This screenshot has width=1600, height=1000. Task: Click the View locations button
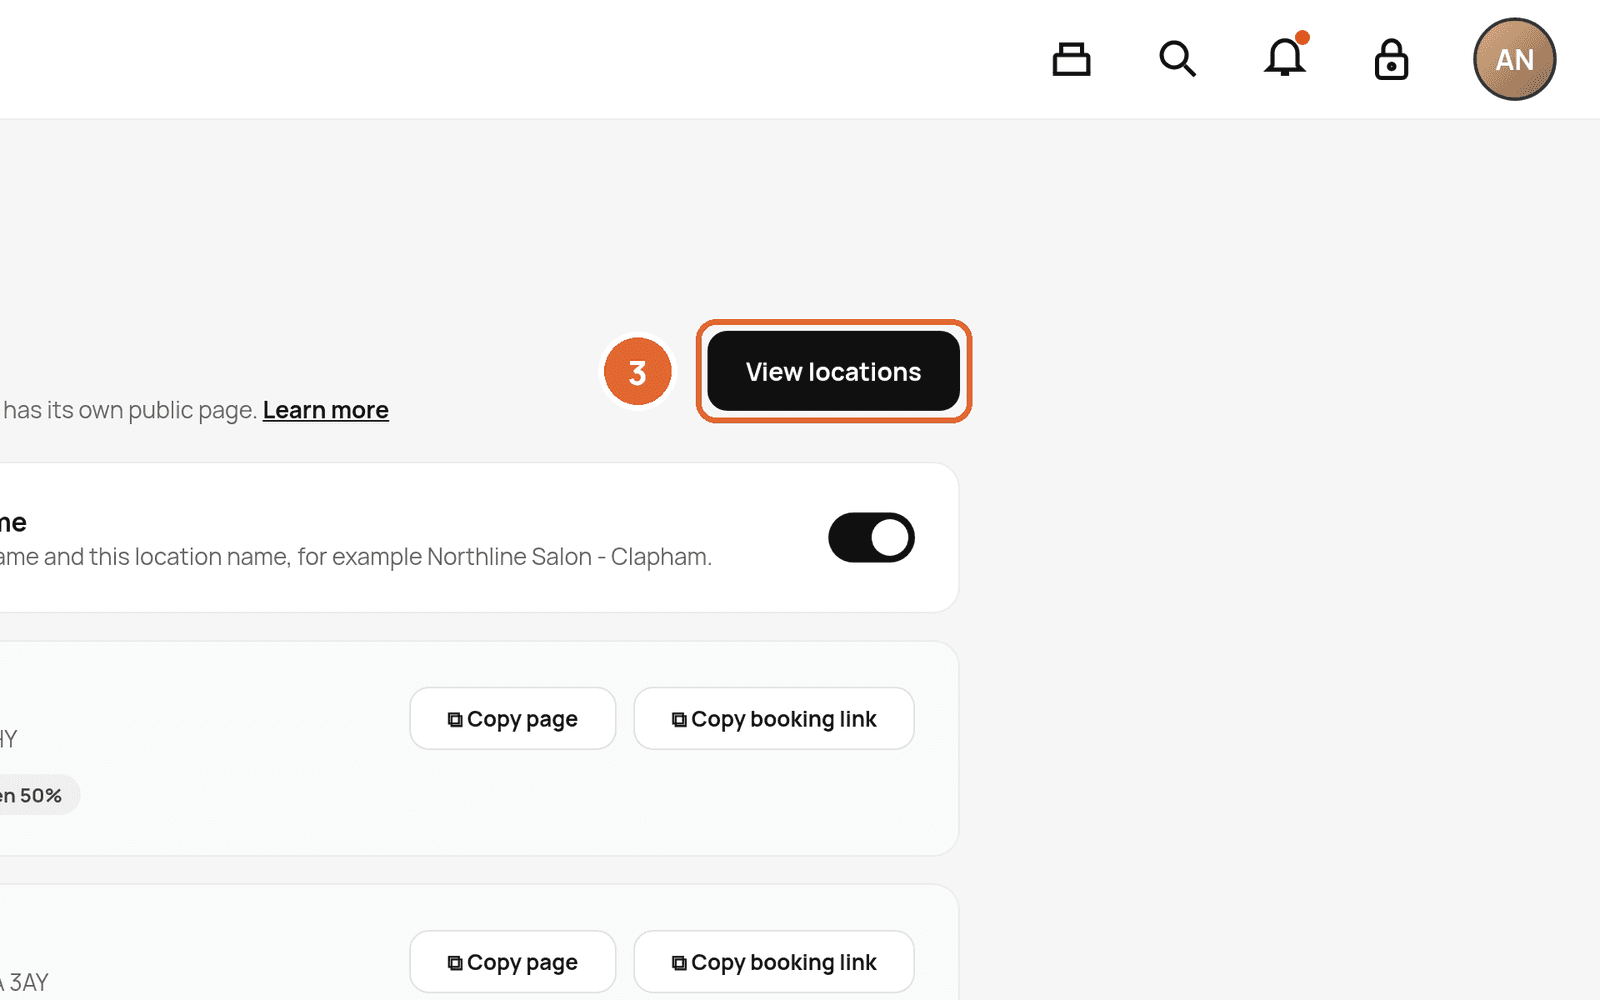833,371
